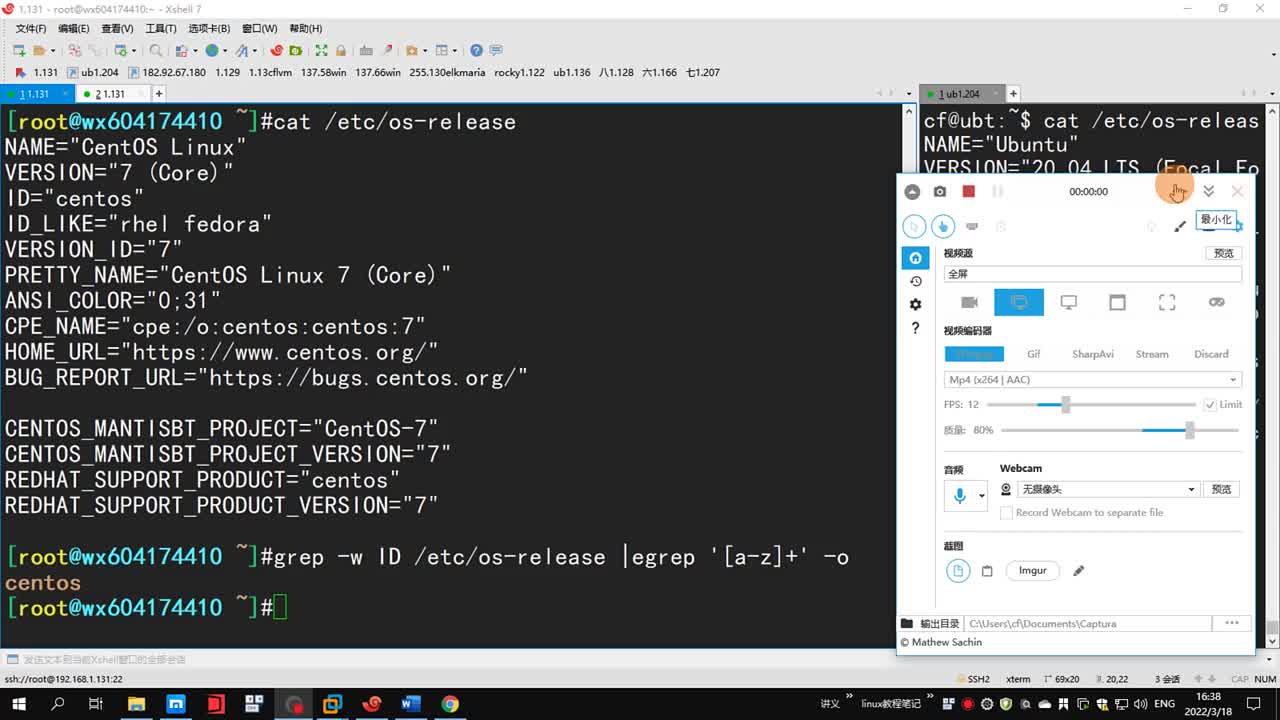
Task: Click the output folder path field
Action: (x=1088, y=623)
